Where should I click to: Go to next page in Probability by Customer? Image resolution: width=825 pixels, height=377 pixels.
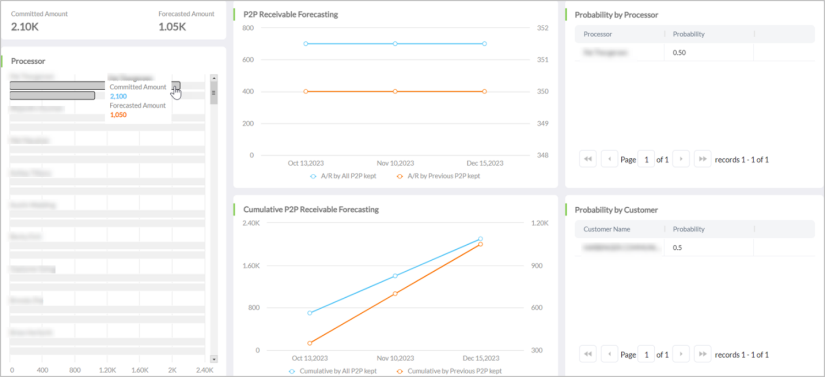pyautogui.click(x=681, y=354)
